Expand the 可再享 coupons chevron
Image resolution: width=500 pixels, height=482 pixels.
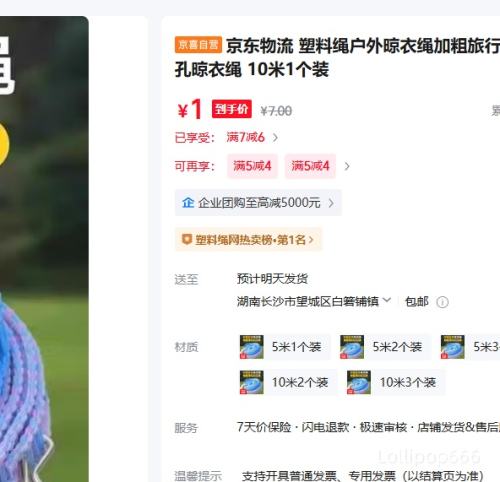coord(347,166)
